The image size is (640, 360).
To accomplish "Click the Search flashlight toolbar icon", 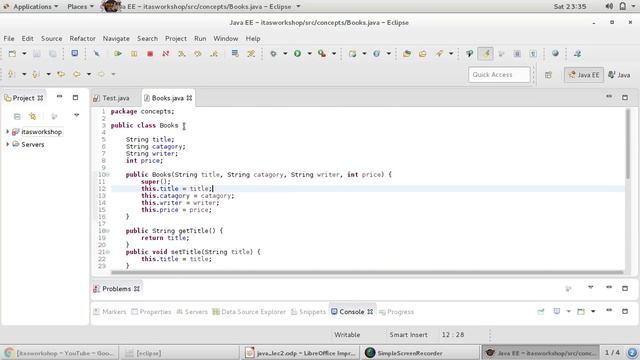I will click(439, 53).
